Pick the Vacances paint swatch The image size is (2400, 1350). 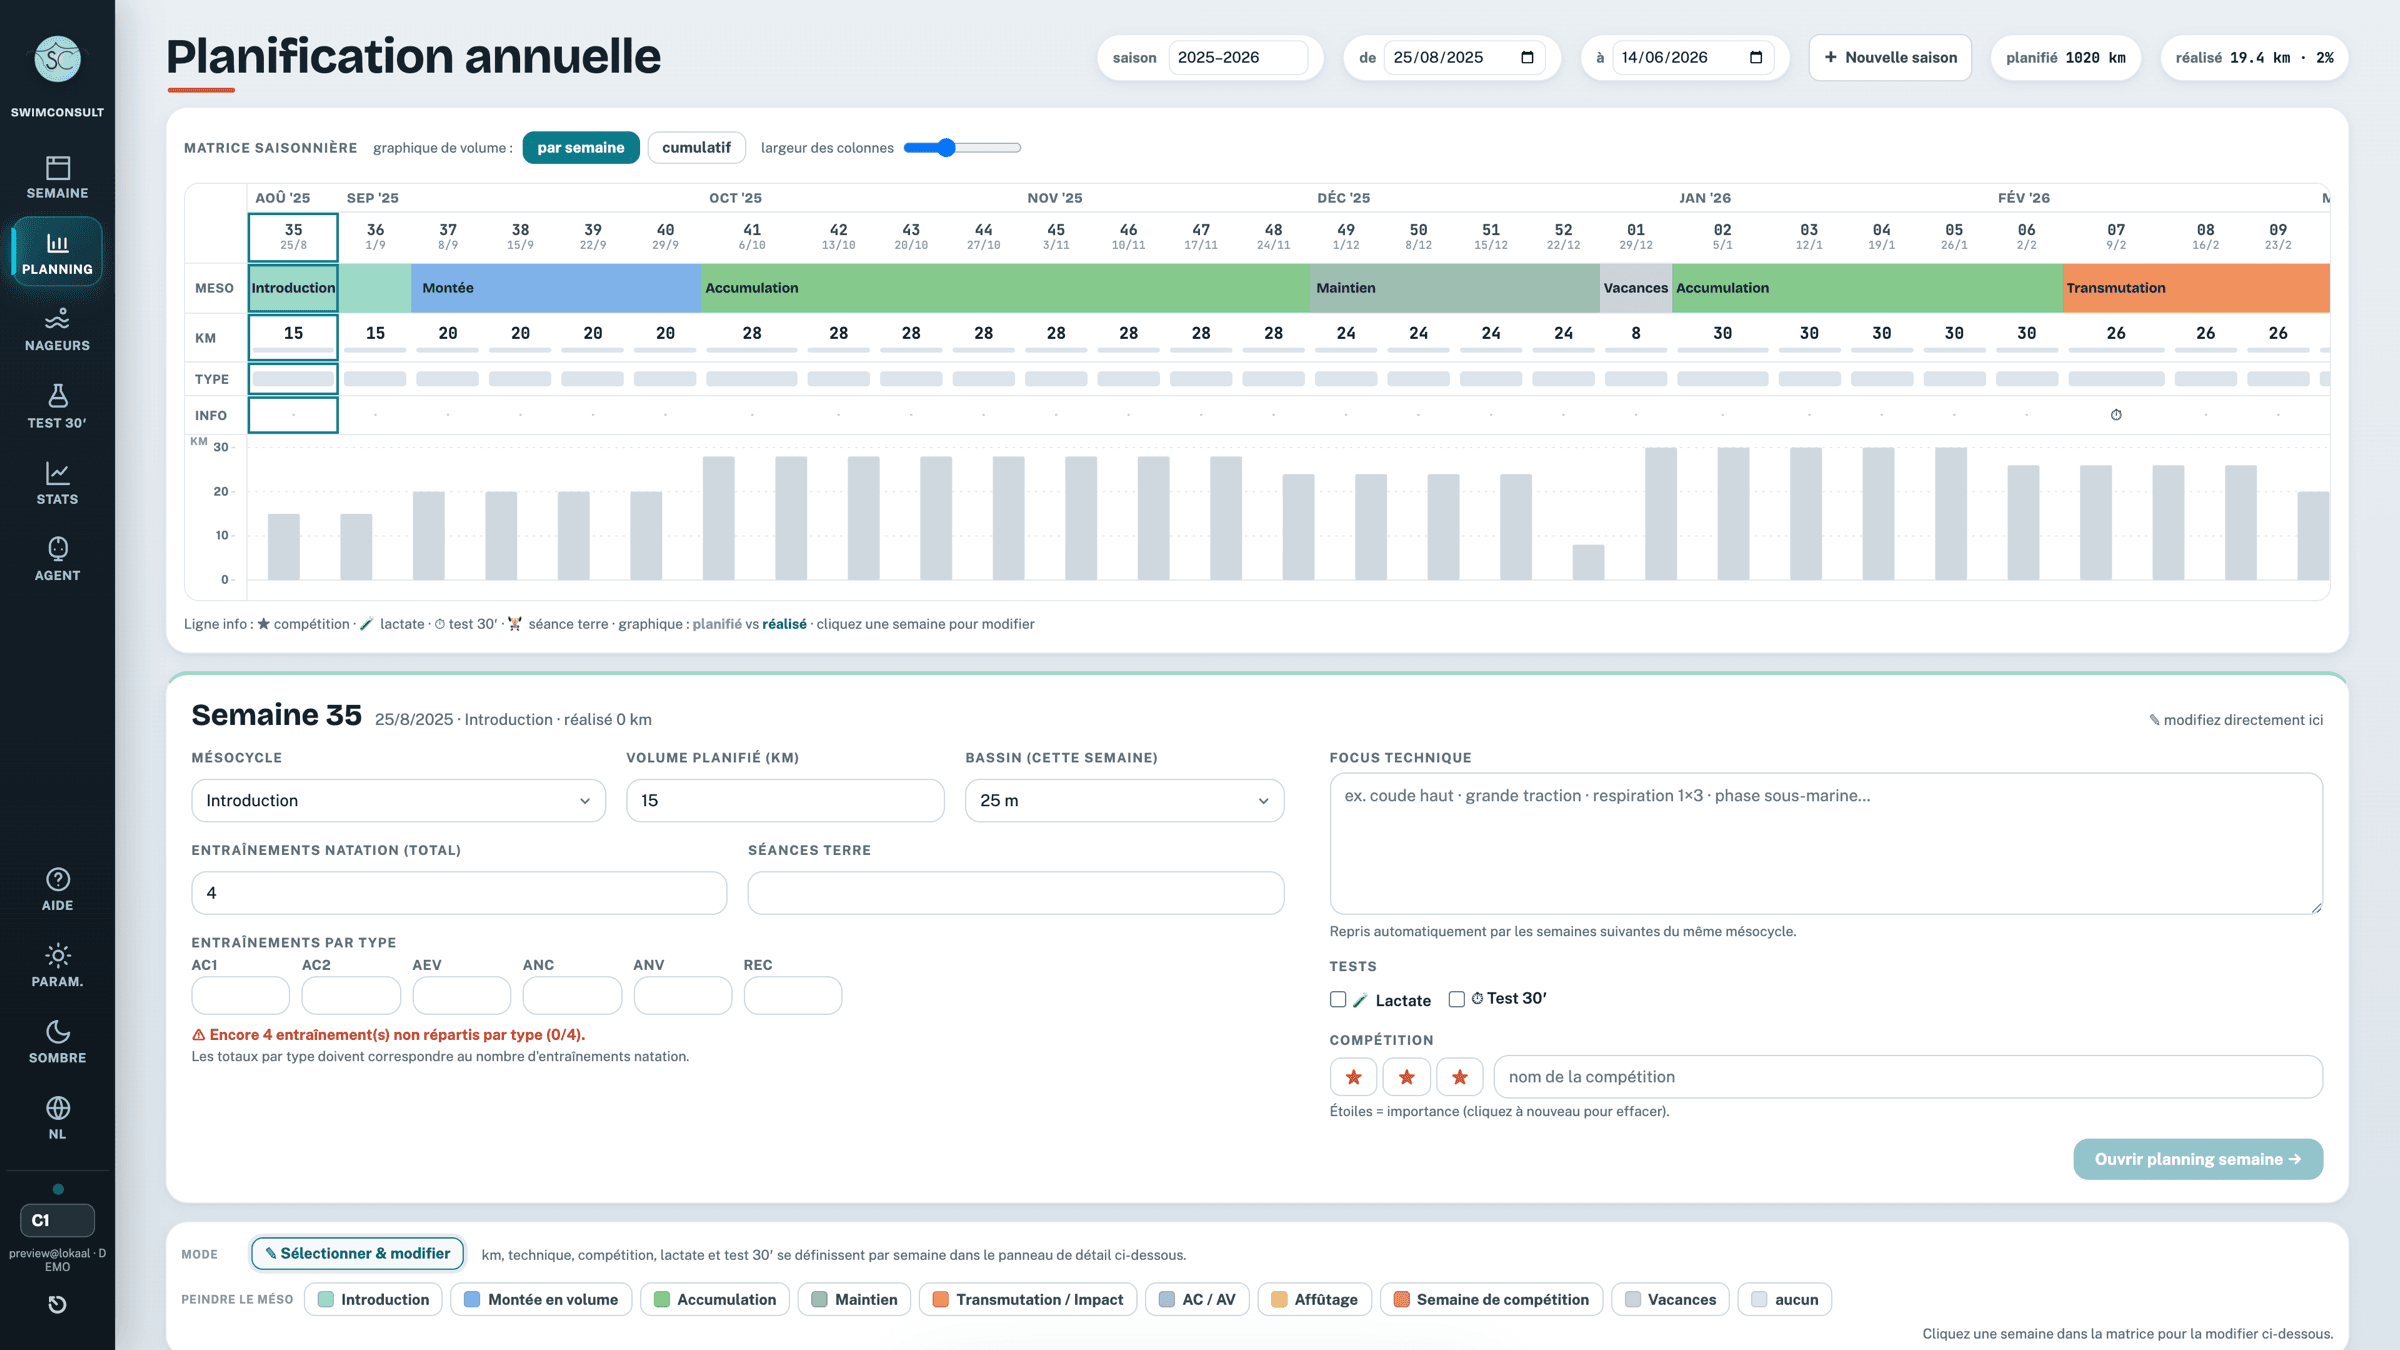pyautogui.click(x=1670, y=1299)
